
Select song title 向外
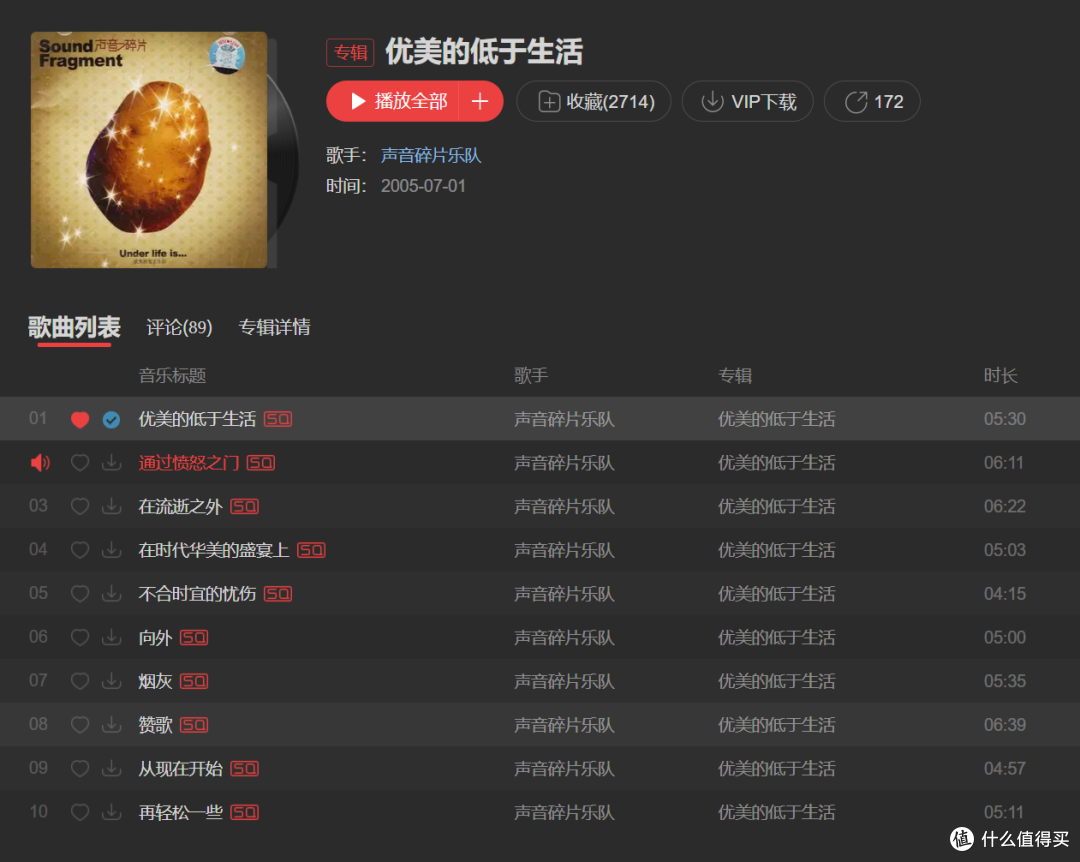pyautogui.click(x=156, y=637)
